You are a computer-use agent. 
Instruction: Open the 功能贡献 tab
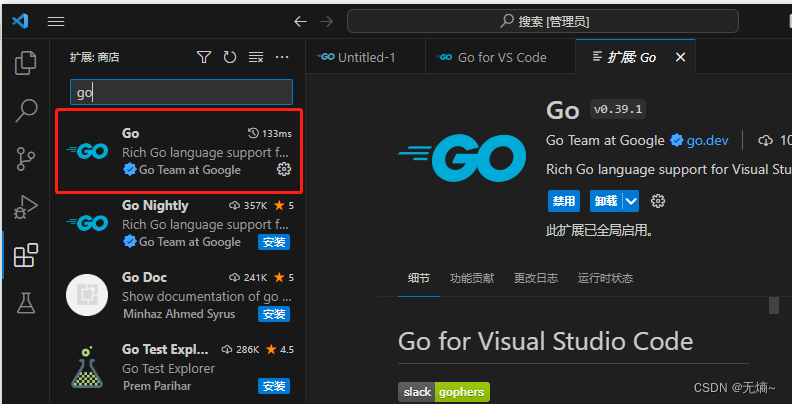[472, 278]
